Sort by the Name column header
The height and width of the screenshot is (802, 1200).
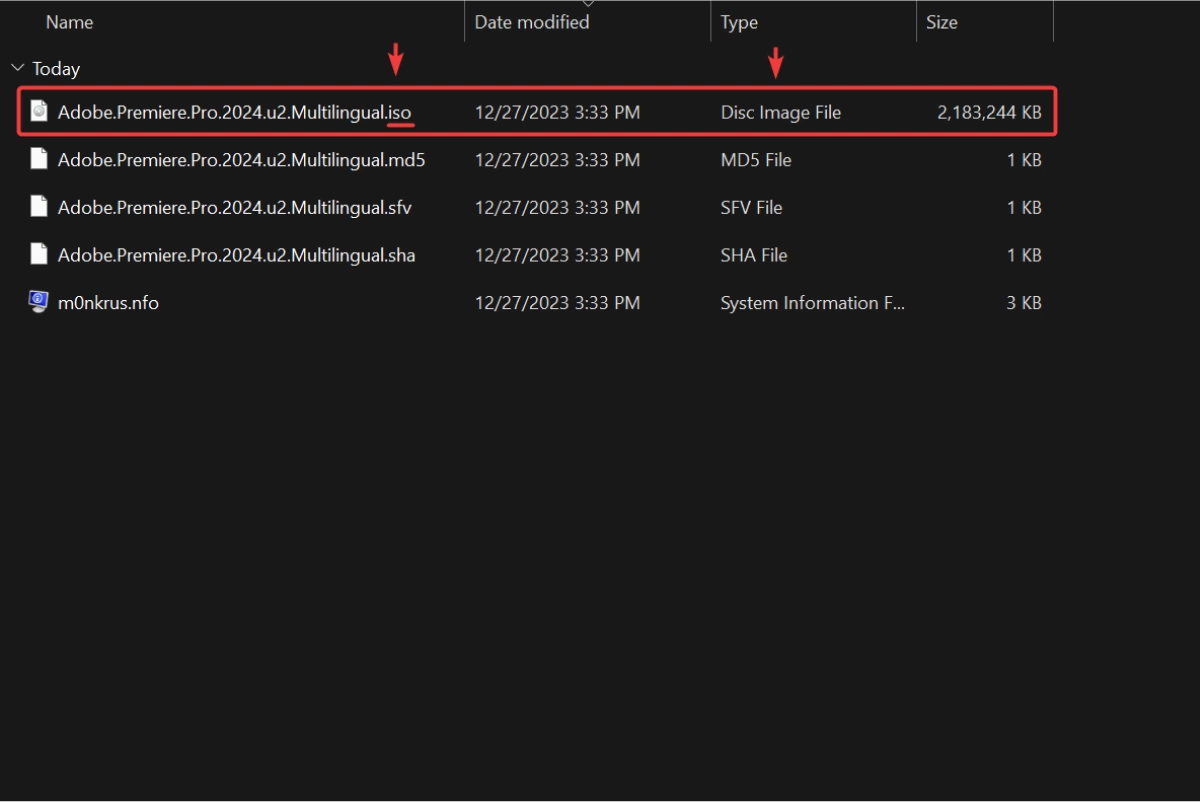[70, 22]
